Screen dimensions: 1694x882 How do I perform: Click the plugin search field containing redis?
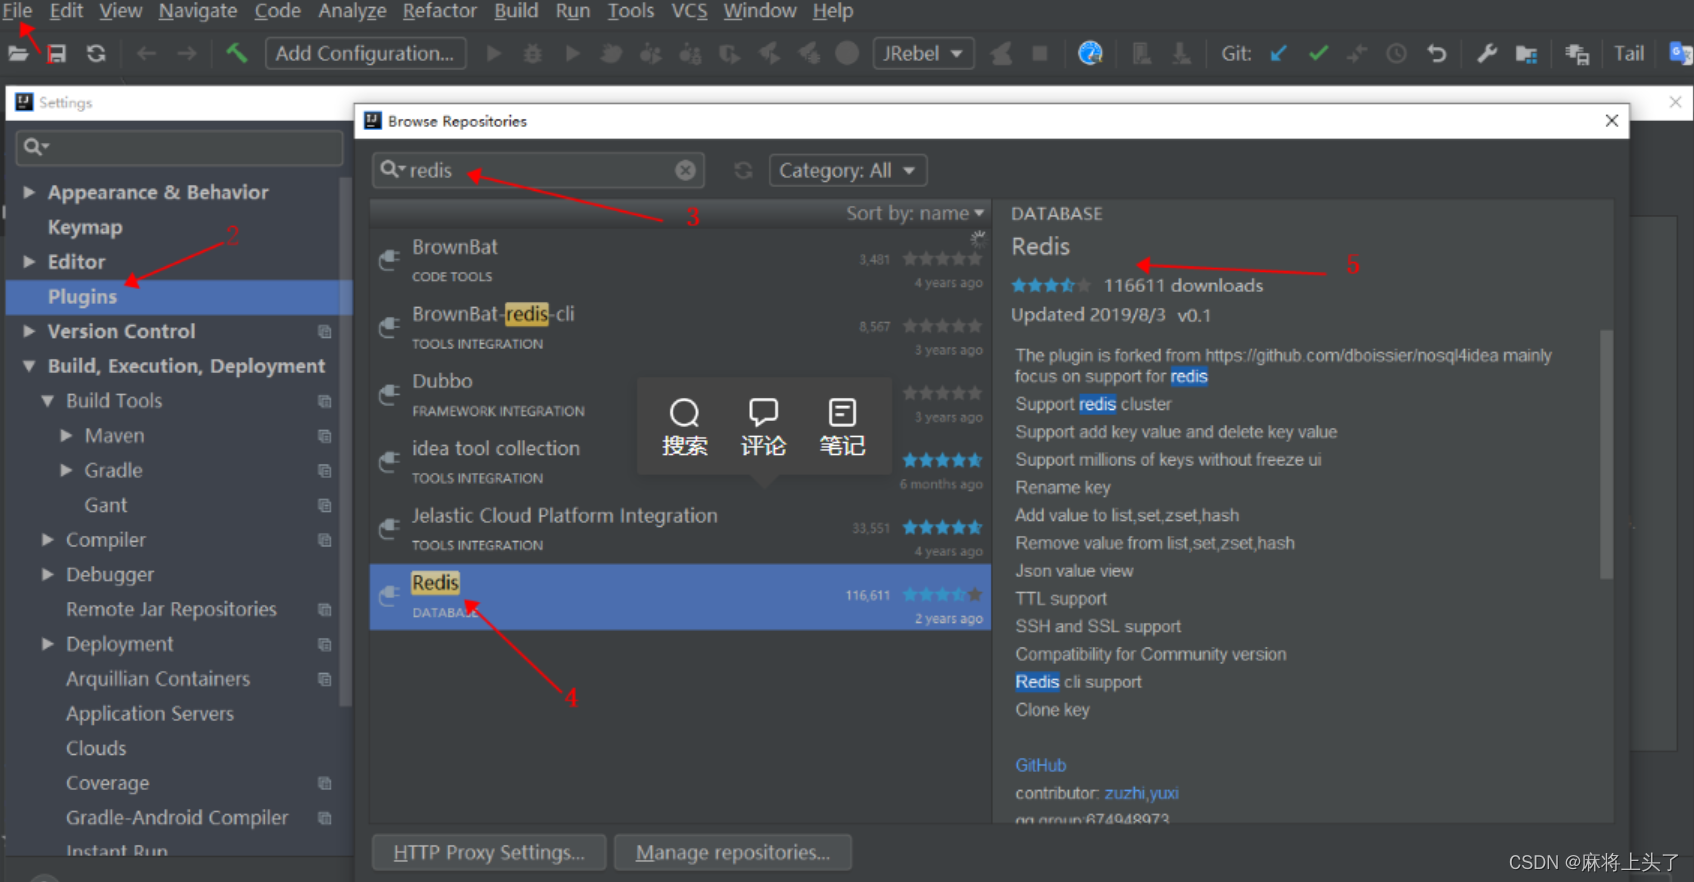(538, 170)
